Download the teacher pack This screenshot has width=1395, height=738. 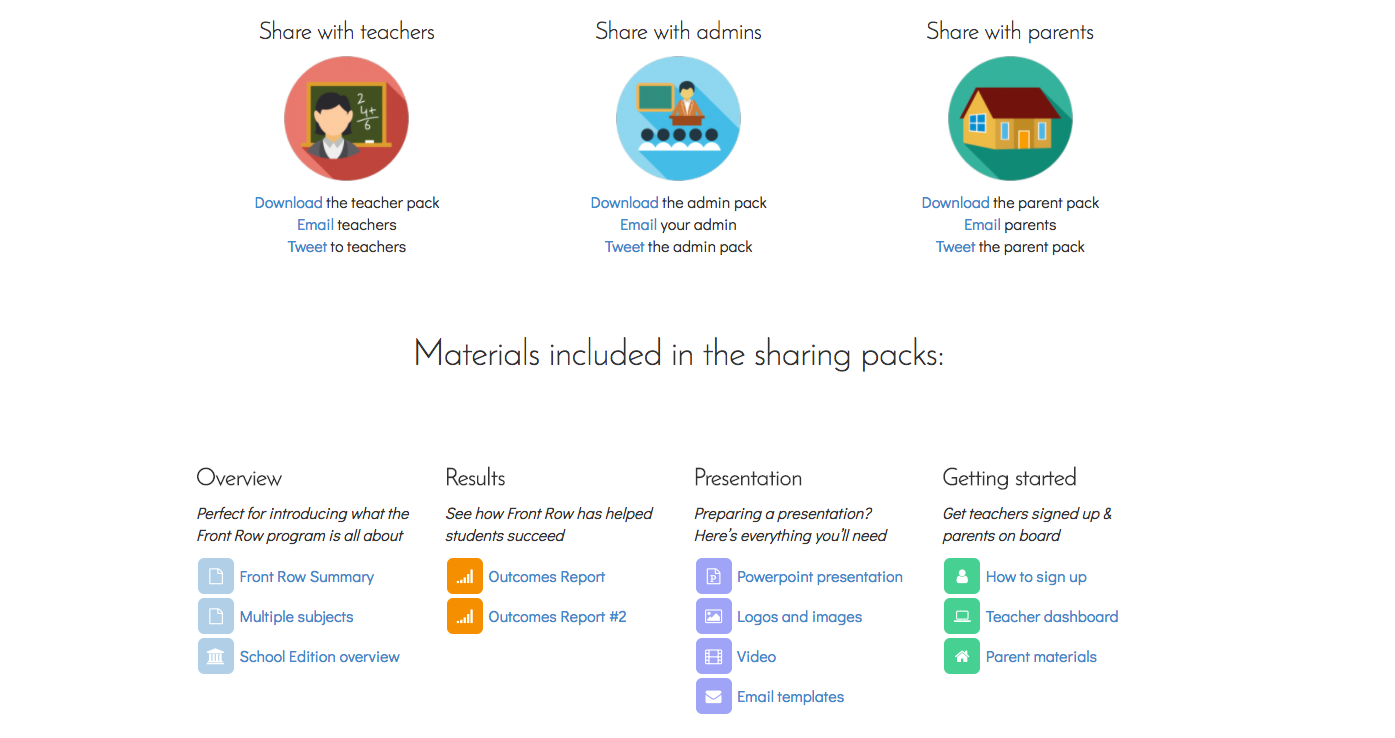point(288,203)
